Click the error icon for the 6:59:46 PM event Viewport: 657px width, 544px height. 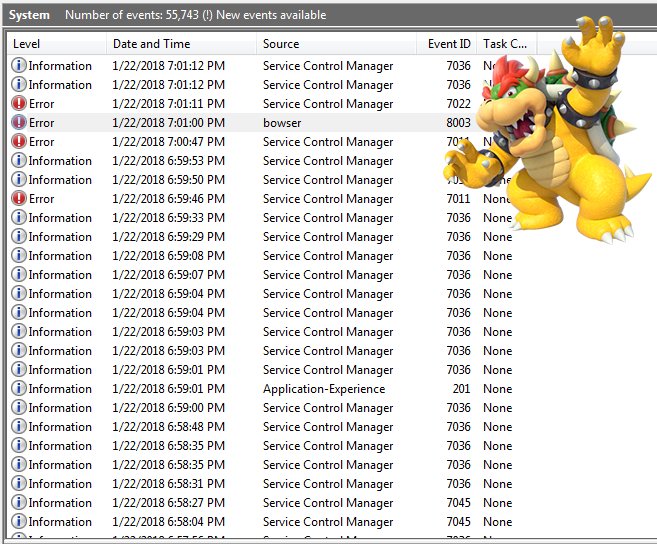(x=18, y=199)
